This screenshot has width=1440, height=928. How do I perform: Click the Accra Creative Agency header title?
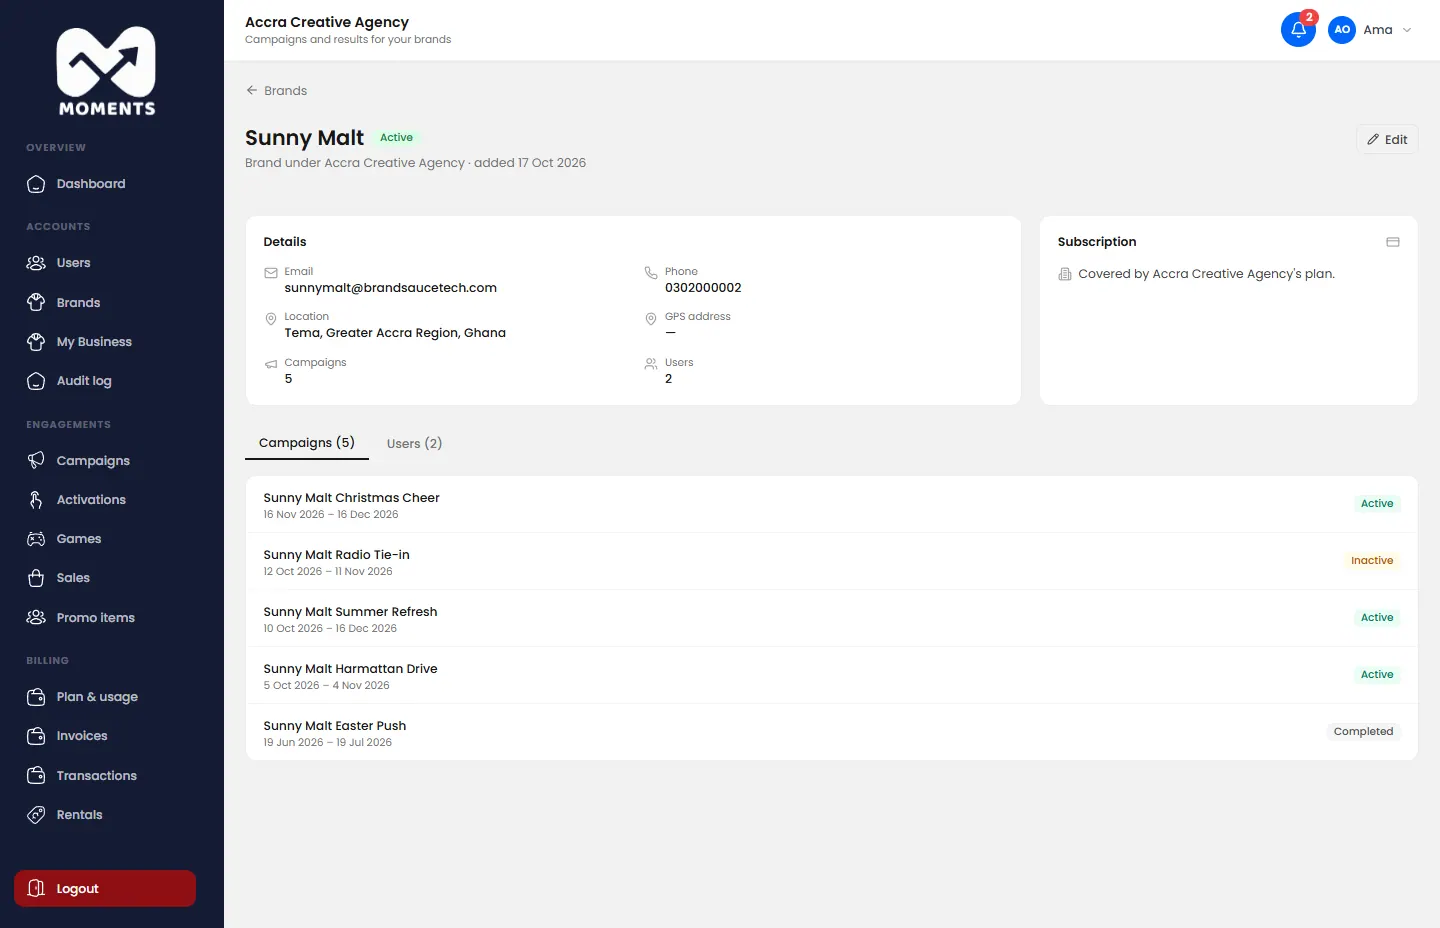pos(327,22)
